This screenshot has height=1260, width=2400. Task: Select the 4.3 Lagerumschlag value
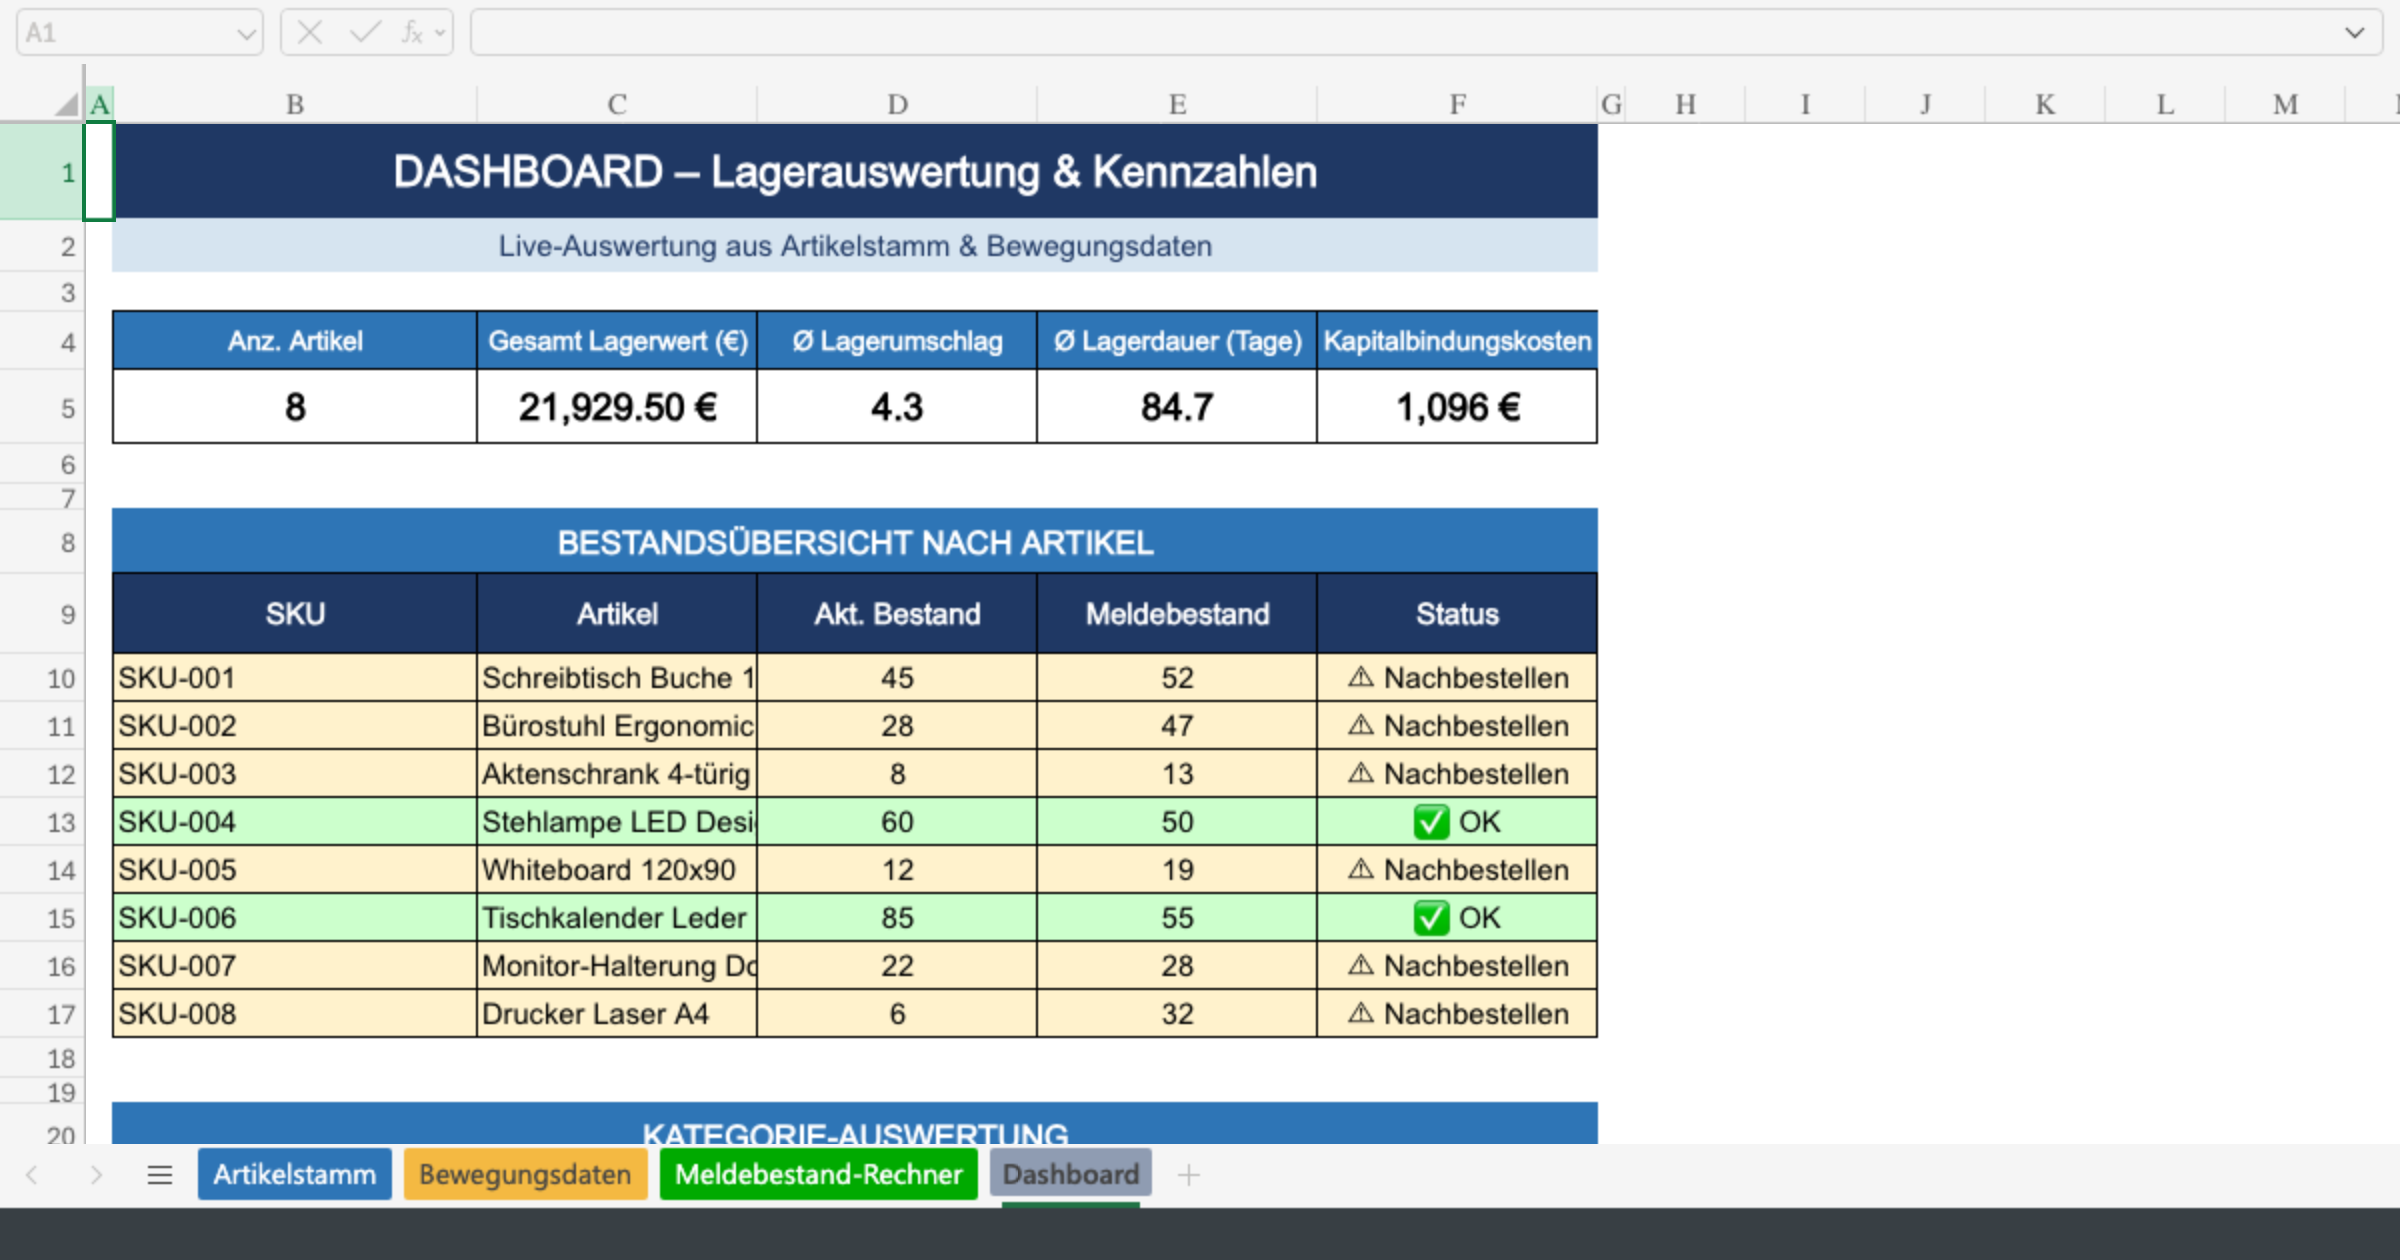pos(897,407)
